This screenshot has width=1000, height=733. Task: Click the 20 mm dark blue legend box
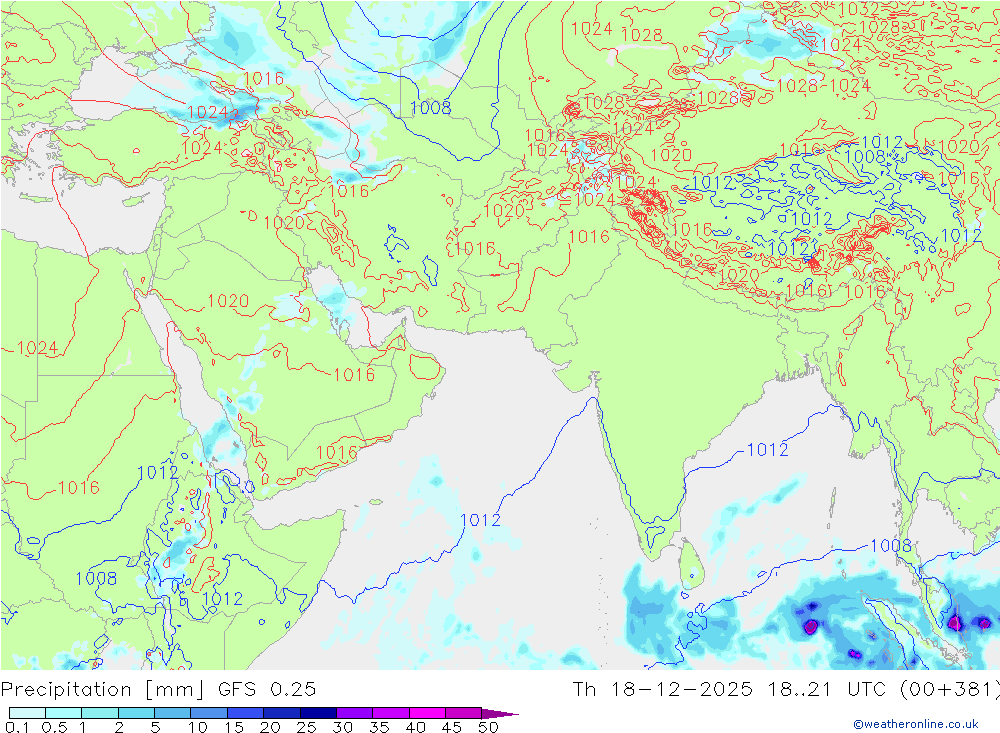click(281, 713)
